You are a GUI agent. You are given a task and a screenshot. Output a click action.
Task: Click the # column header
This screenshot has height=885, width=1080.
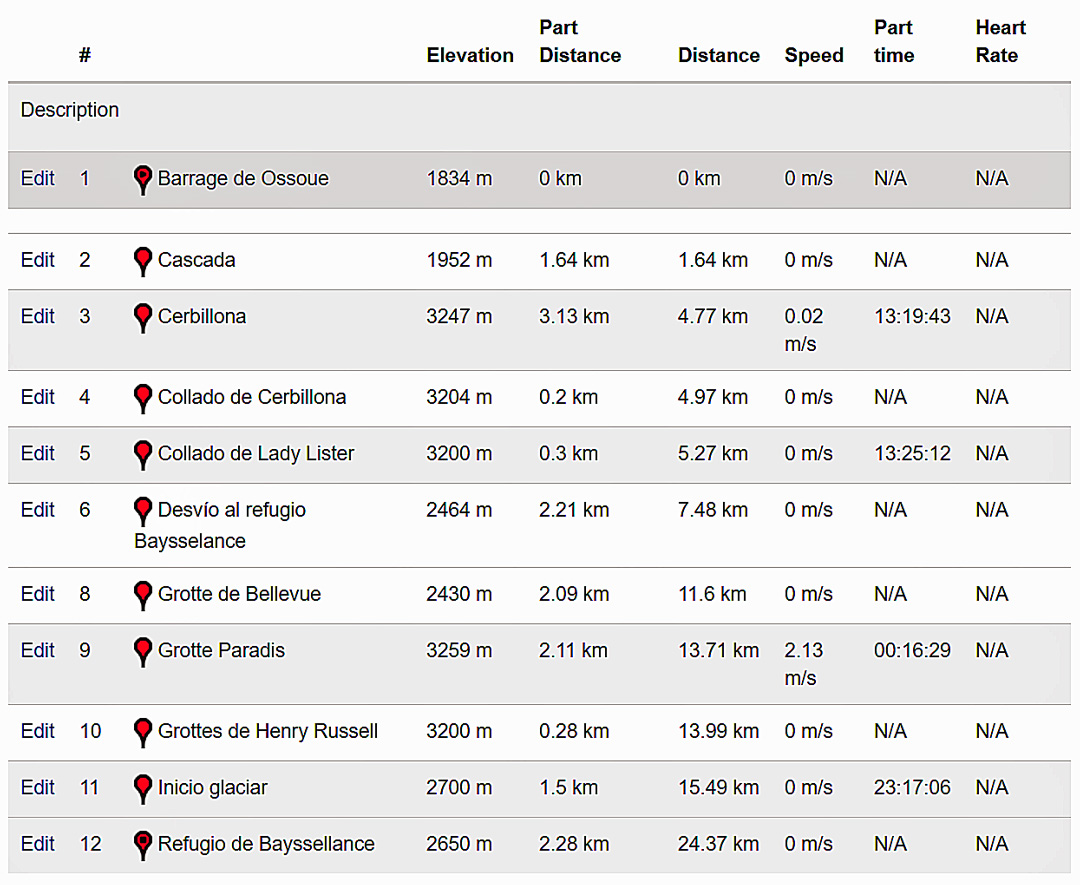[85, 55]
